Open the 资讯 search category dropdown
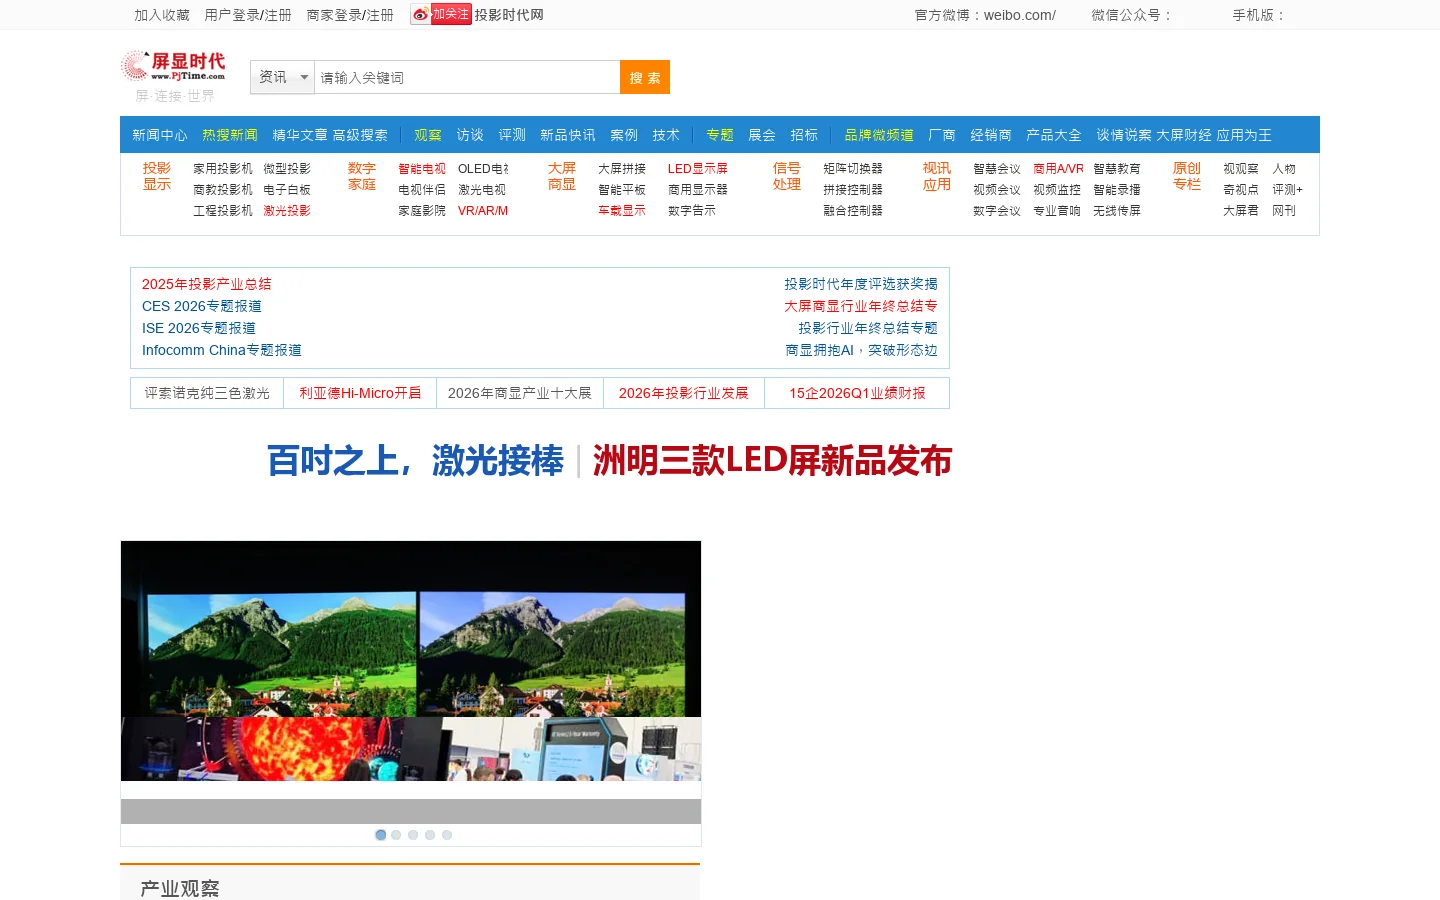1440x900 pixels. (x=283, y=77)
